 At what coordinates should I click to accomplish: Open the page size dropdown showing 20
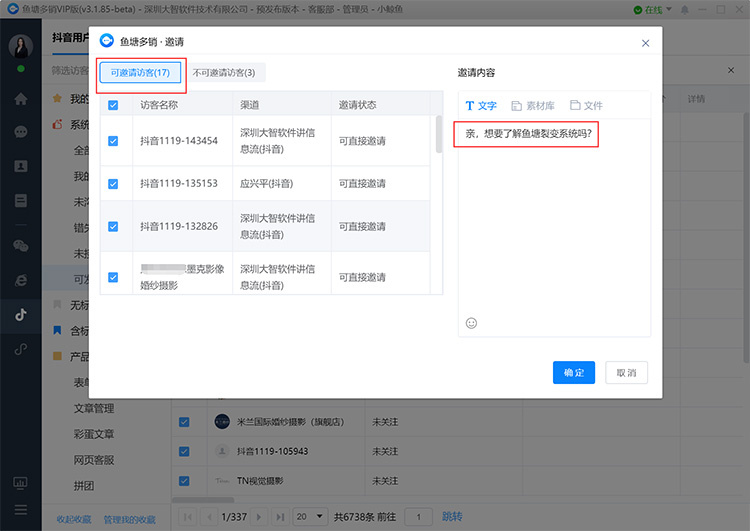[309, 517]
